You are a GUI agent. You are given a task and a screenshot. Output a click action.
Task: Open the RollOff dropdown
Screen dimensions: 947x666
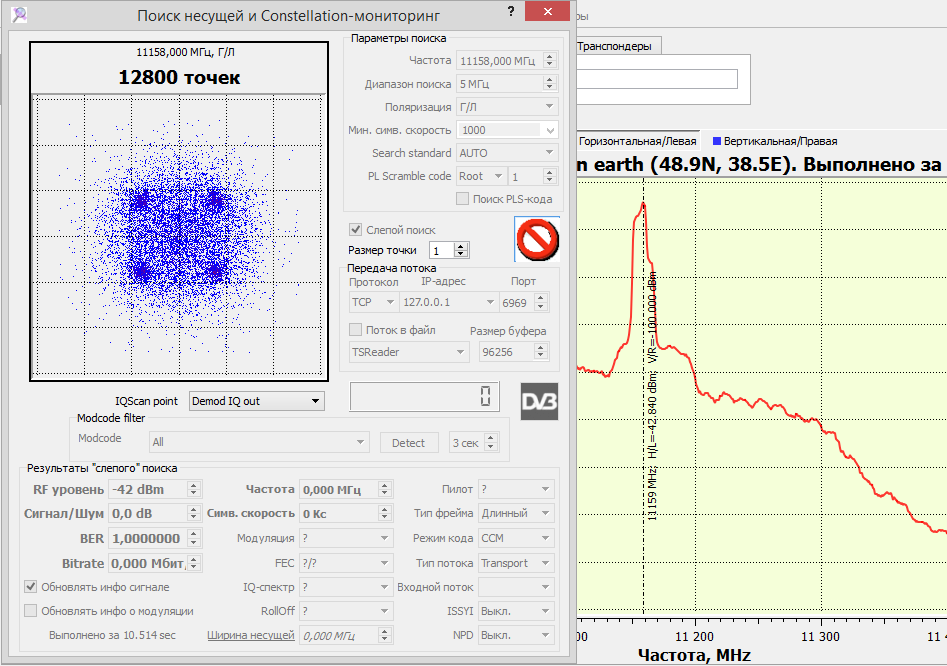click(347, 610)
